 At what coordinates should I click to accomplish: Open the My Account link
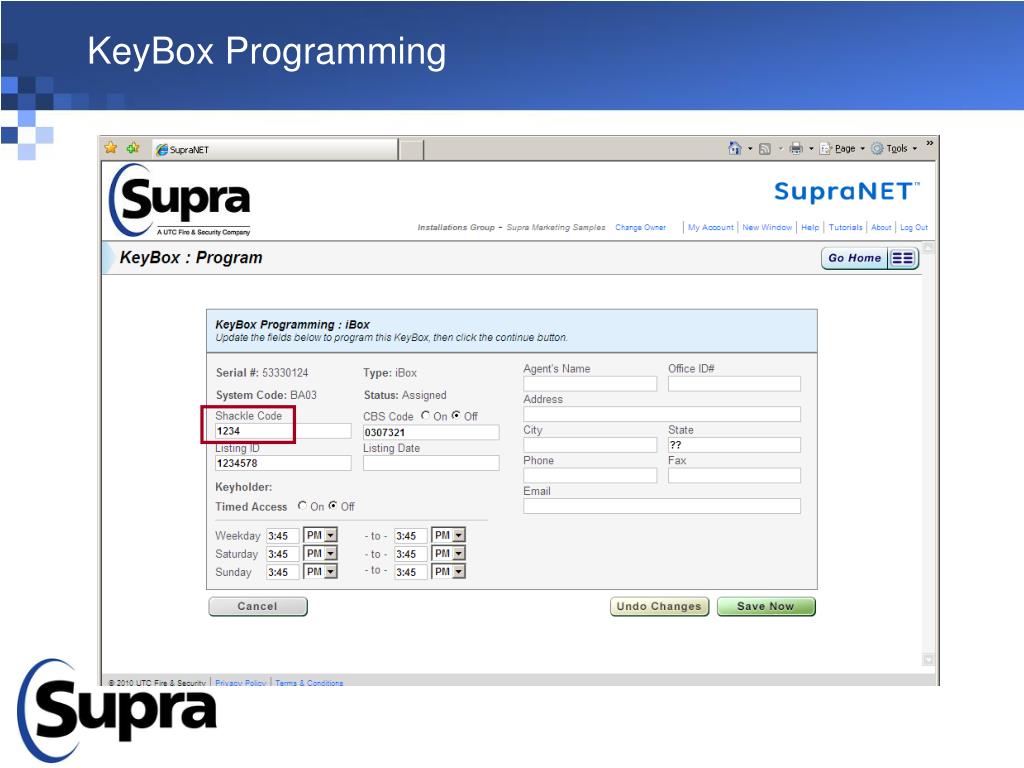[711, 227]
